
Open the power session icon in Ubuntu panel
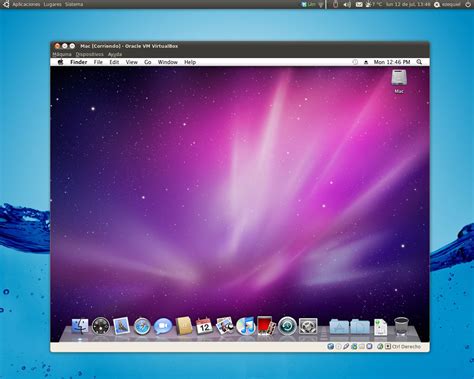point(468,4)
